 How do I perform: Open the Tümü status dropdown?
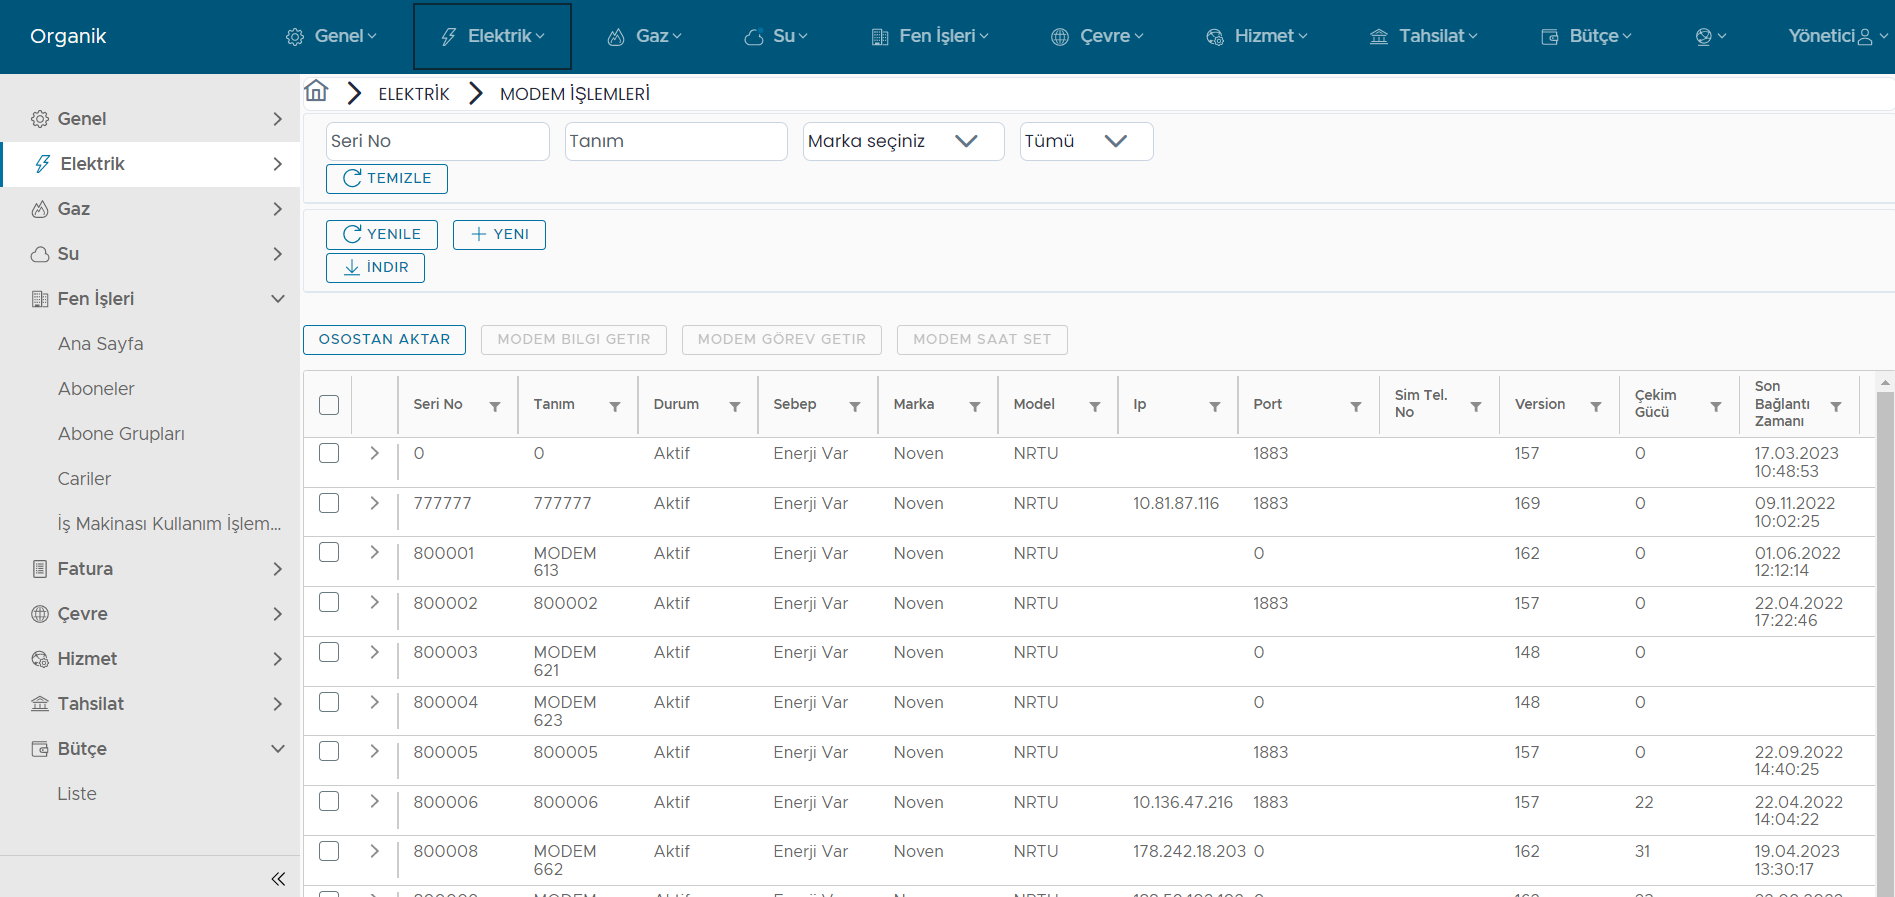click(1086, 141)
